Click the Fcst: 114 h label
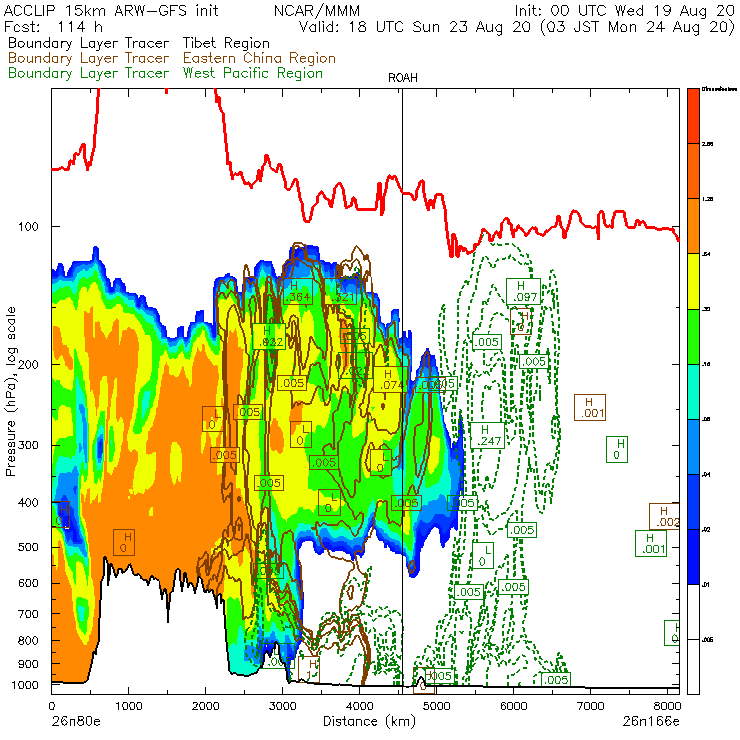Screen dimensions: 740x740 (x=53, y=26)
